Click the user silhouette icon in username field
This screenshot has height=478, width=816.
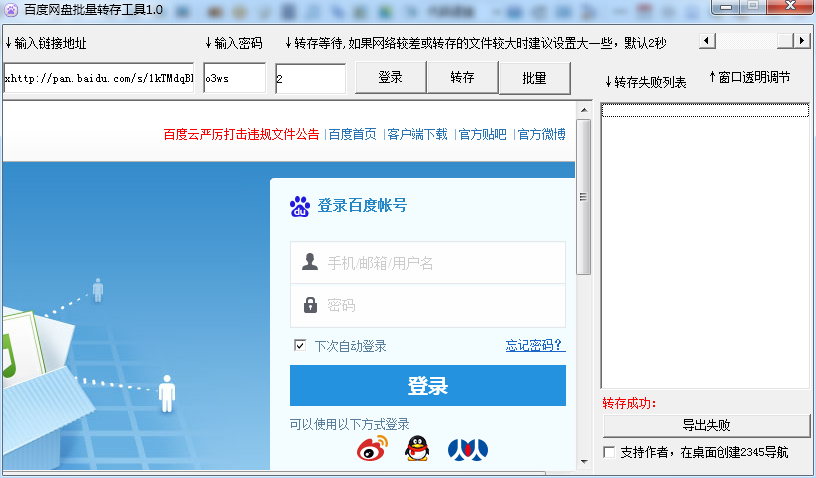coord(310,262)
